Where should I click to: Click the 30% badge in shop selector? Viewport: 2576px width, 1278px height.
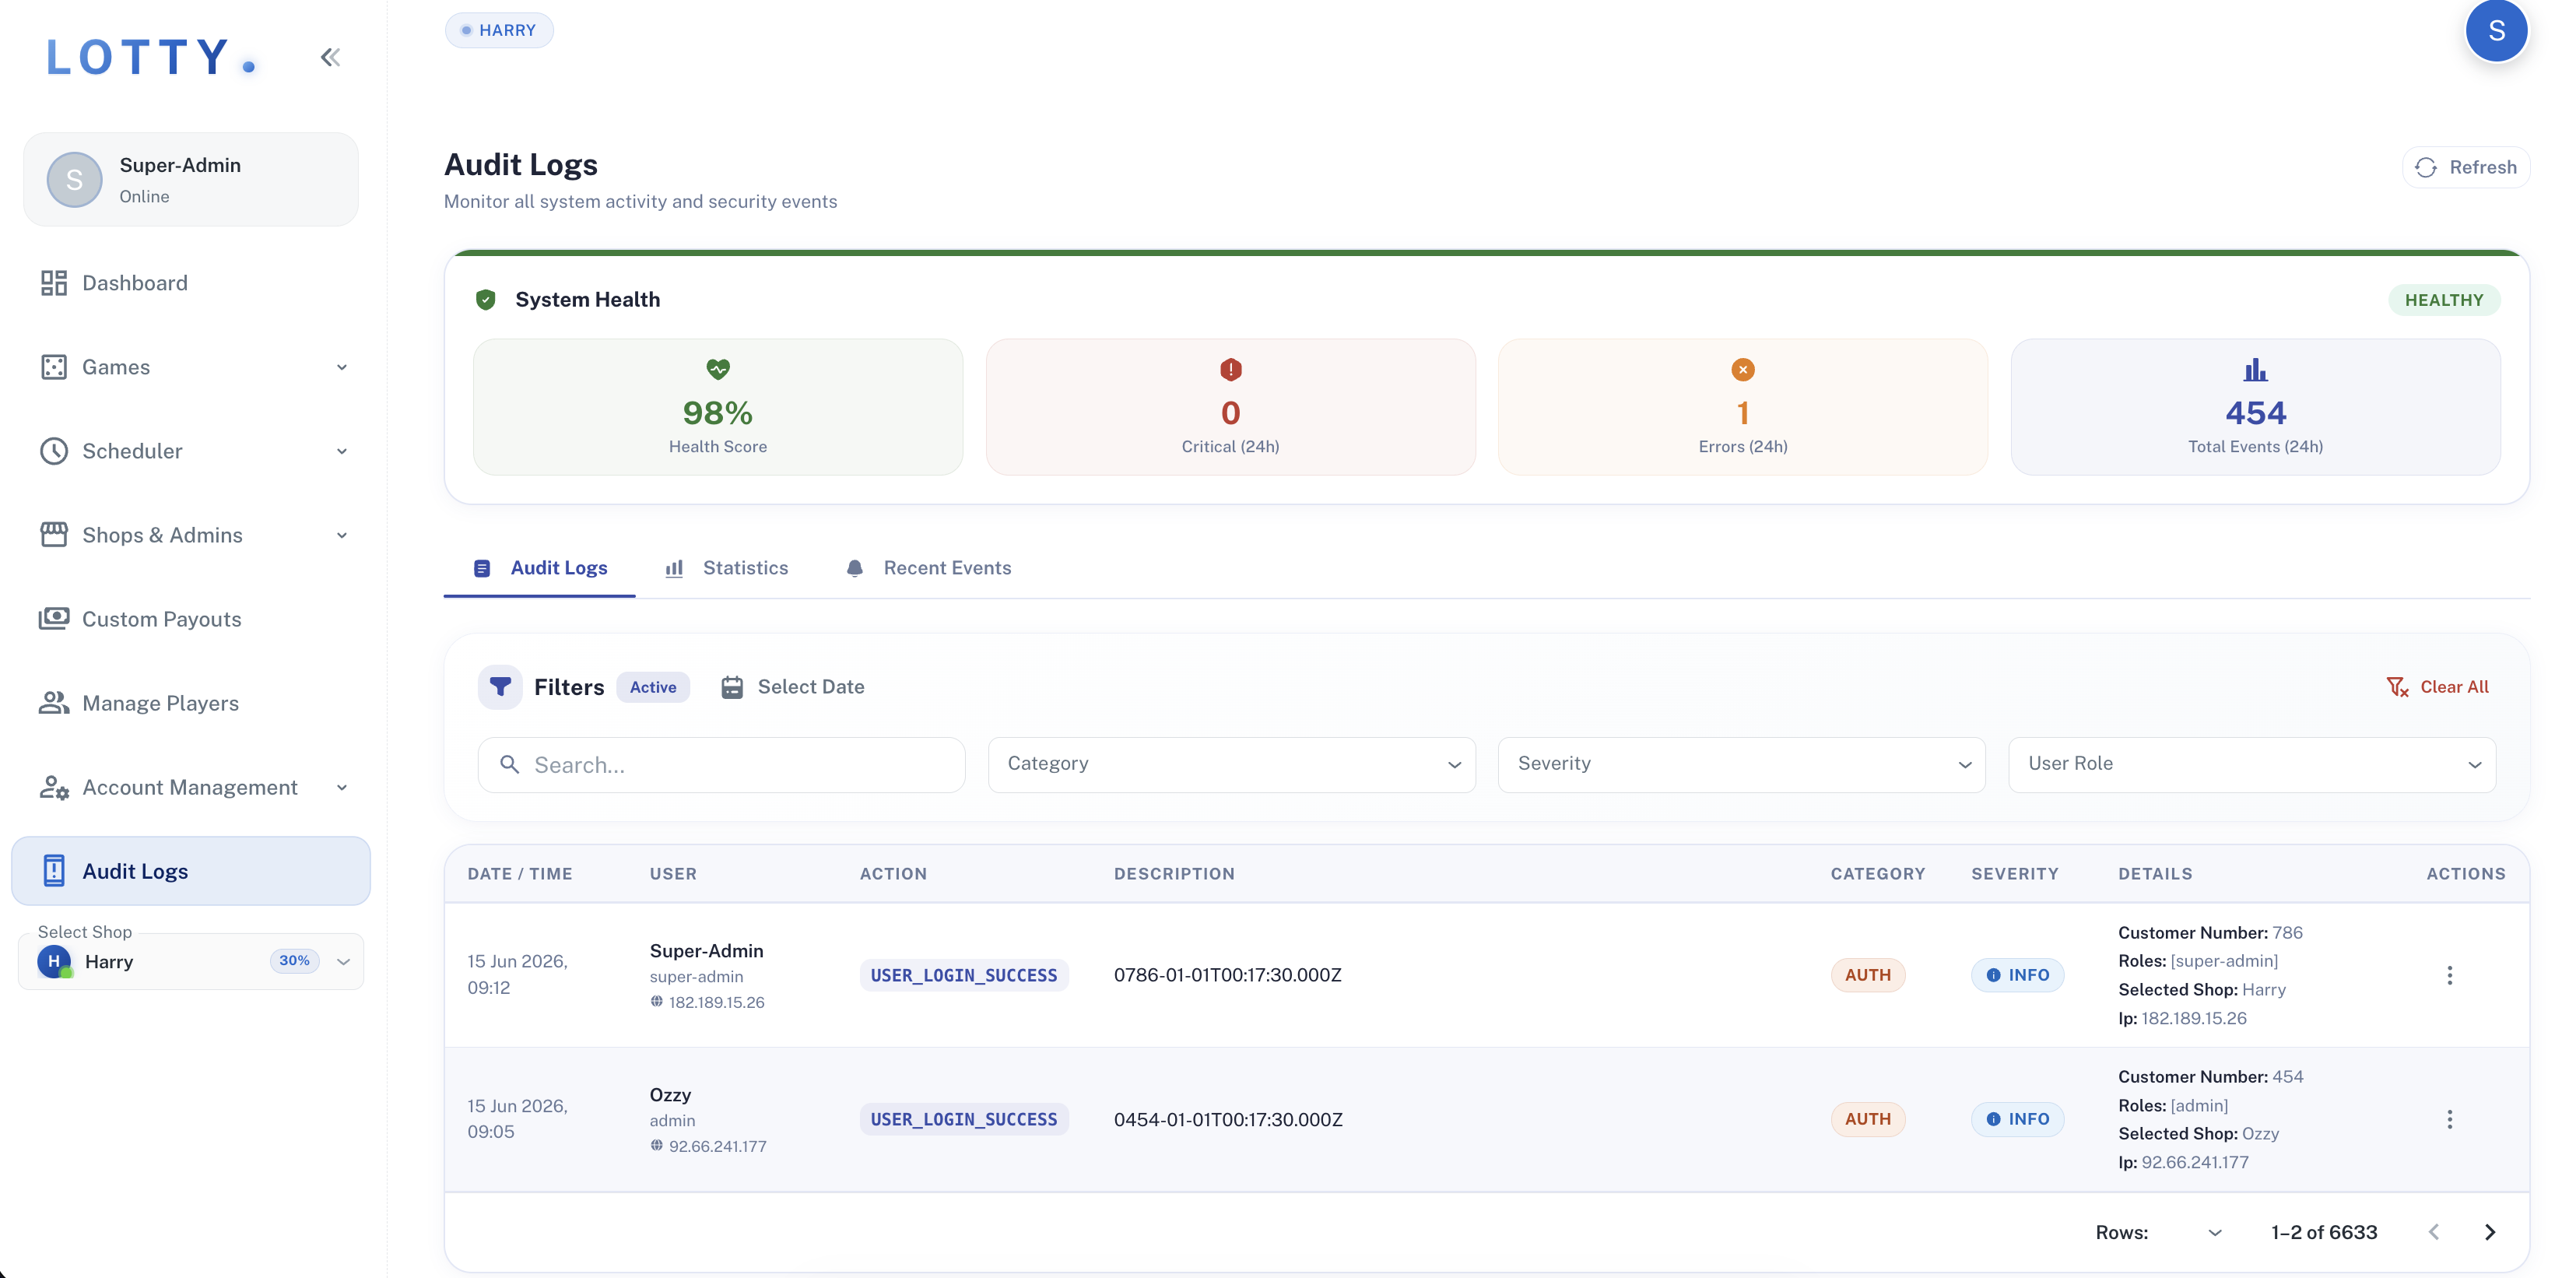294,960
